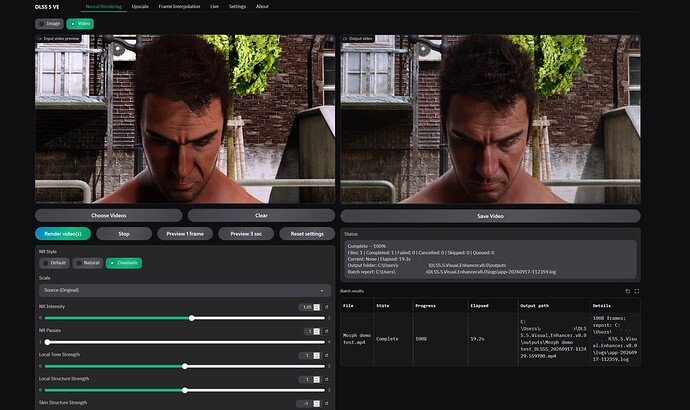This screenshot has width=690, height=410.
Task: Click the Input video preview image
Action: 185,119
